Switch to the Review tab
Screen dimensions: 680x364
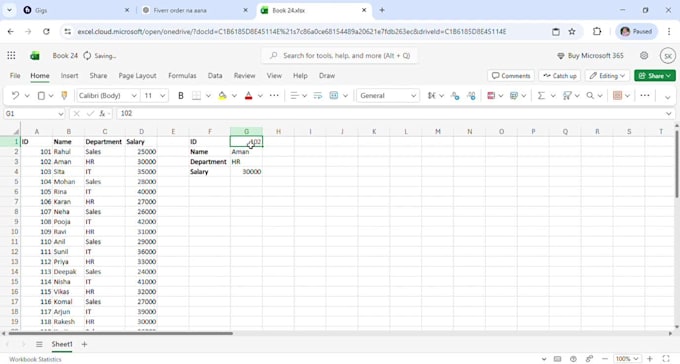245,75
